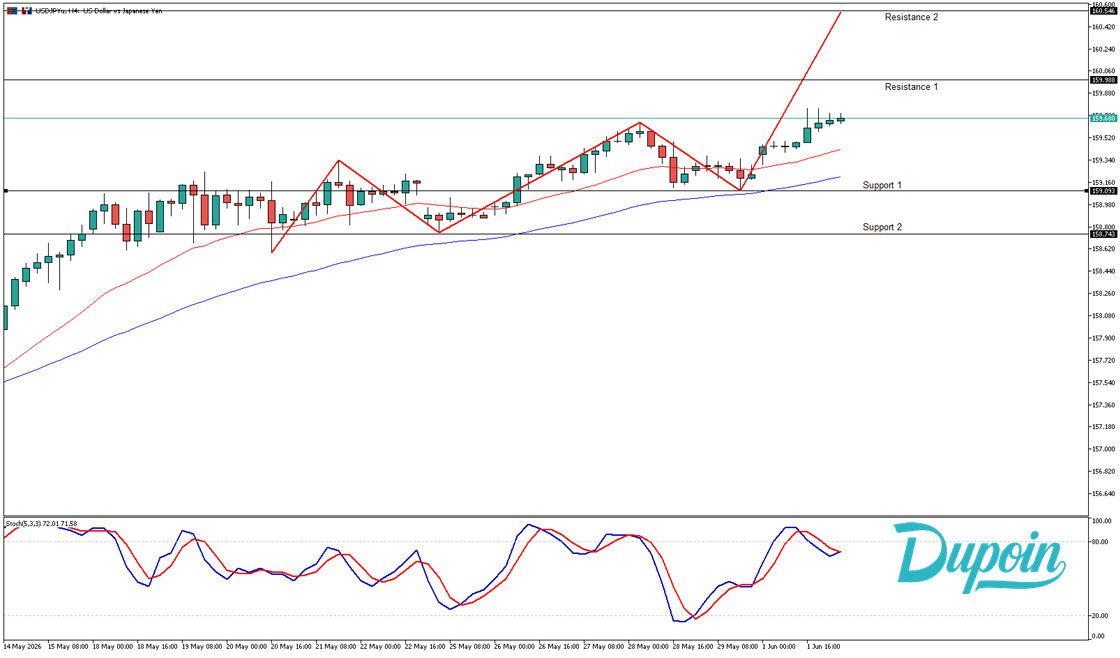Click the 20.00 stochastic scale value
The width and height of the screenshot is (1120, 658).
tap(1100, 616)
